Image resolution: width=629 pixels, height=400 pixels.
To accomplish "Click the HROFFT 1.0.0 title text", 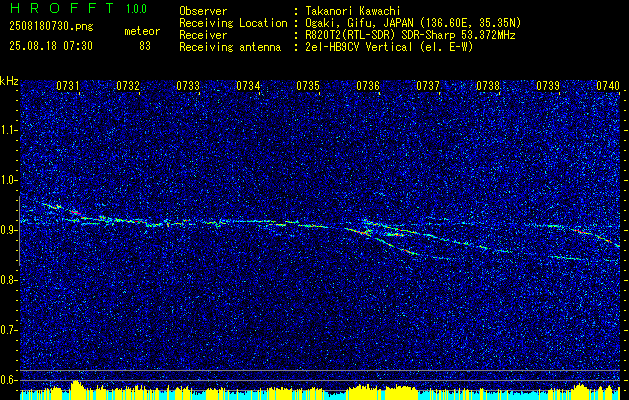I will [78, 8].
